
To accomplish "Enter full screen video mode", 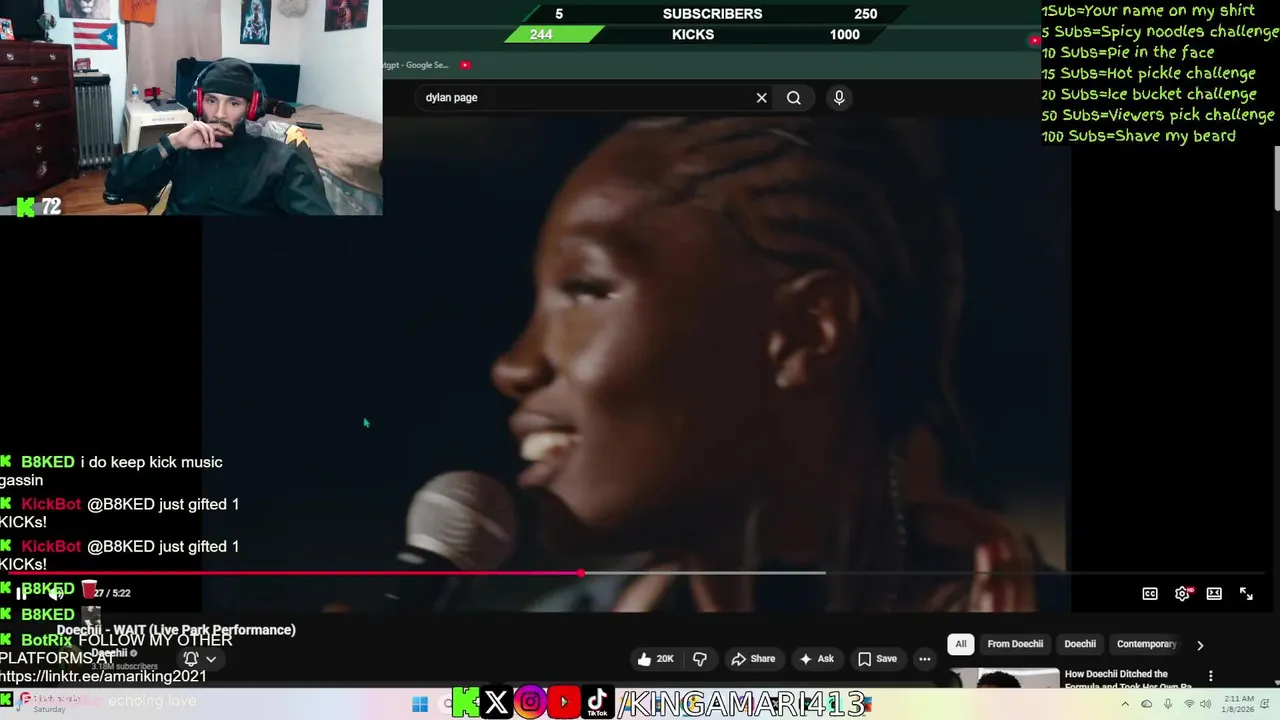I will 1246,593.
